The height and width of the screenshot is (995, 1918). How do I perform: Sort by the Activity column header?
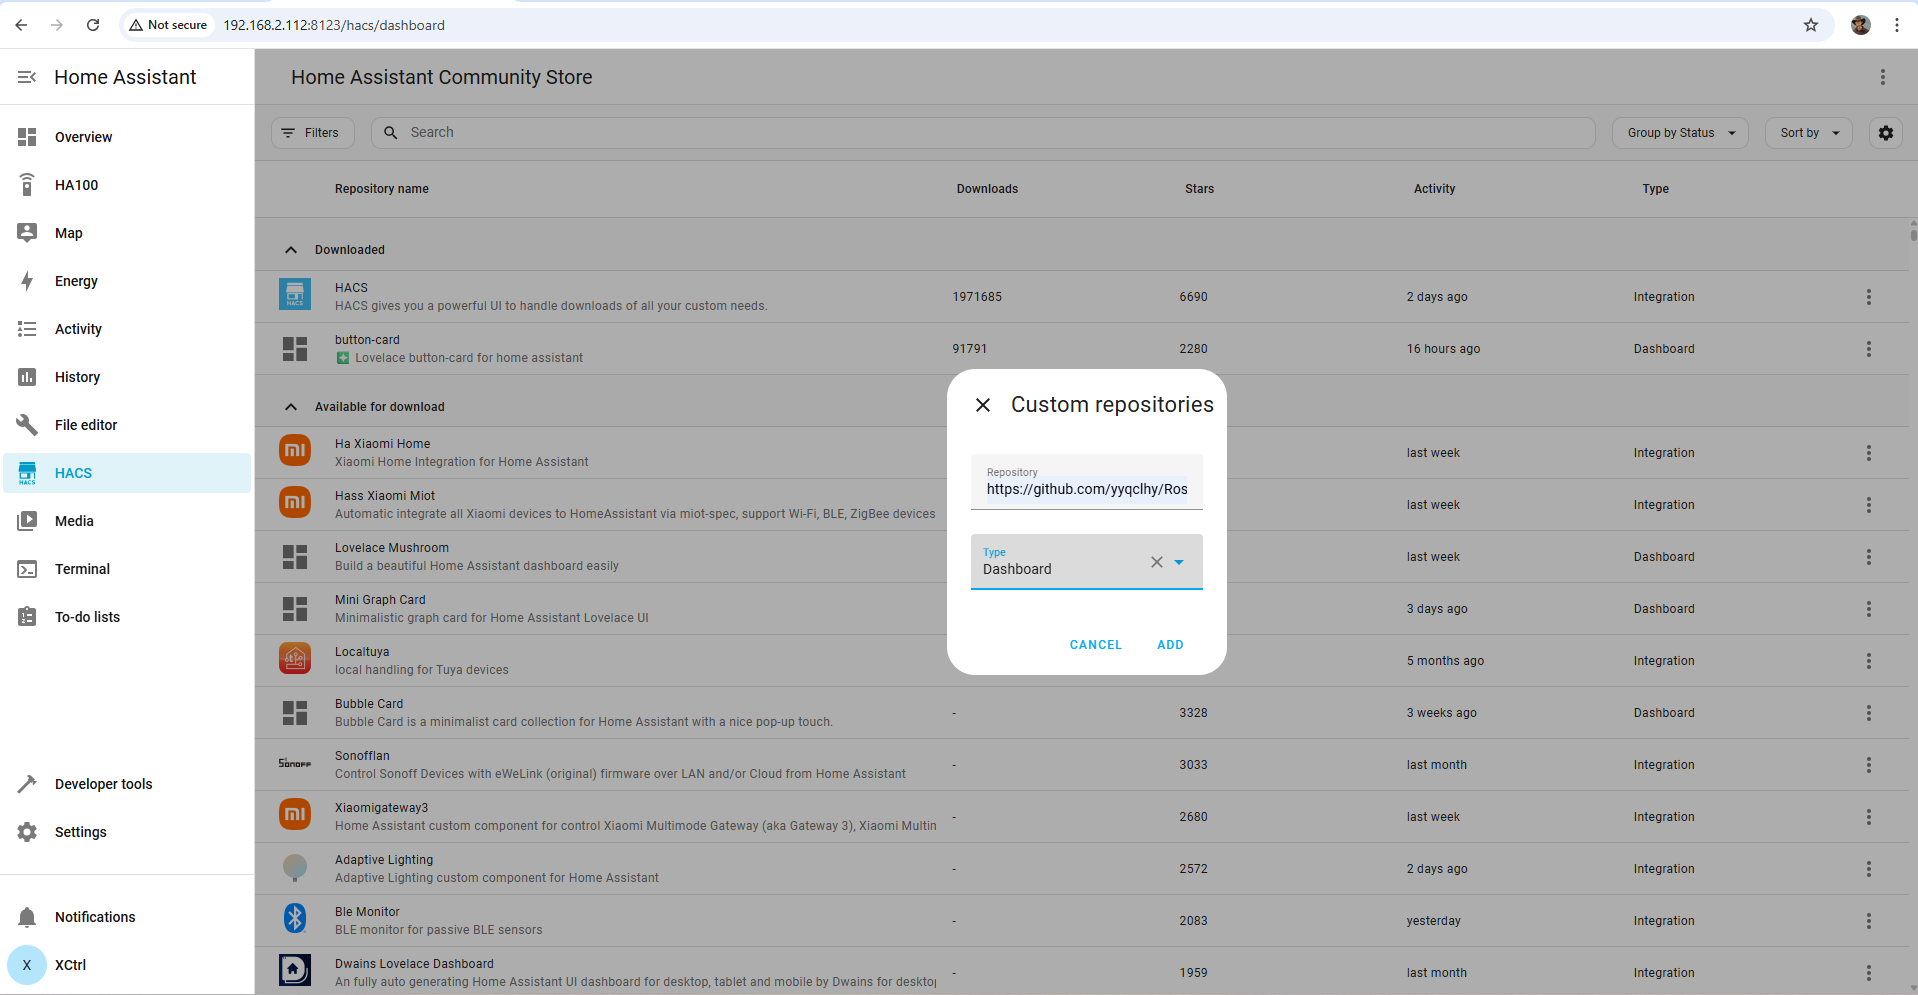1434,189
